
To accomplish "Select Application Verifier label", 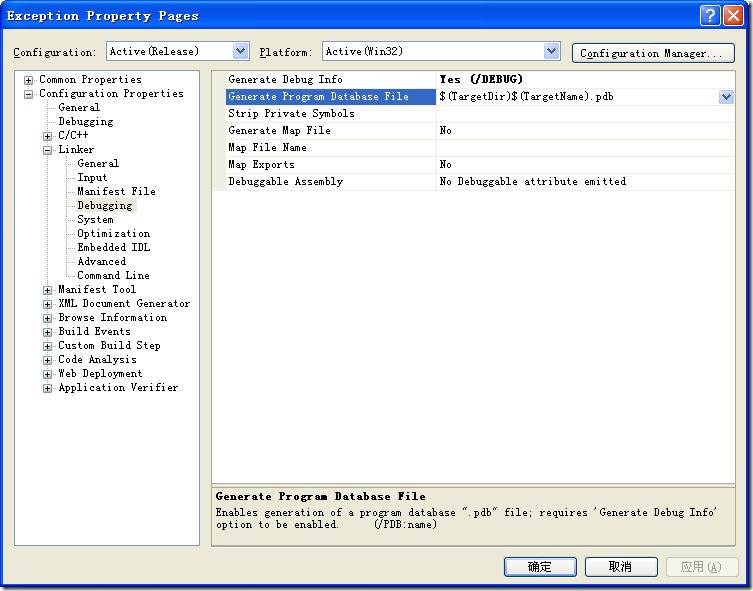I will click(x=118, y=387).
